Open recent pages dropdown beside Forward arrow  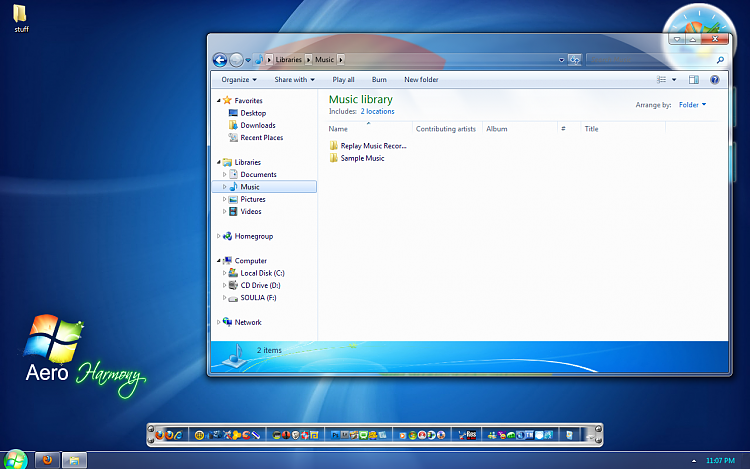tap(248, 60)
